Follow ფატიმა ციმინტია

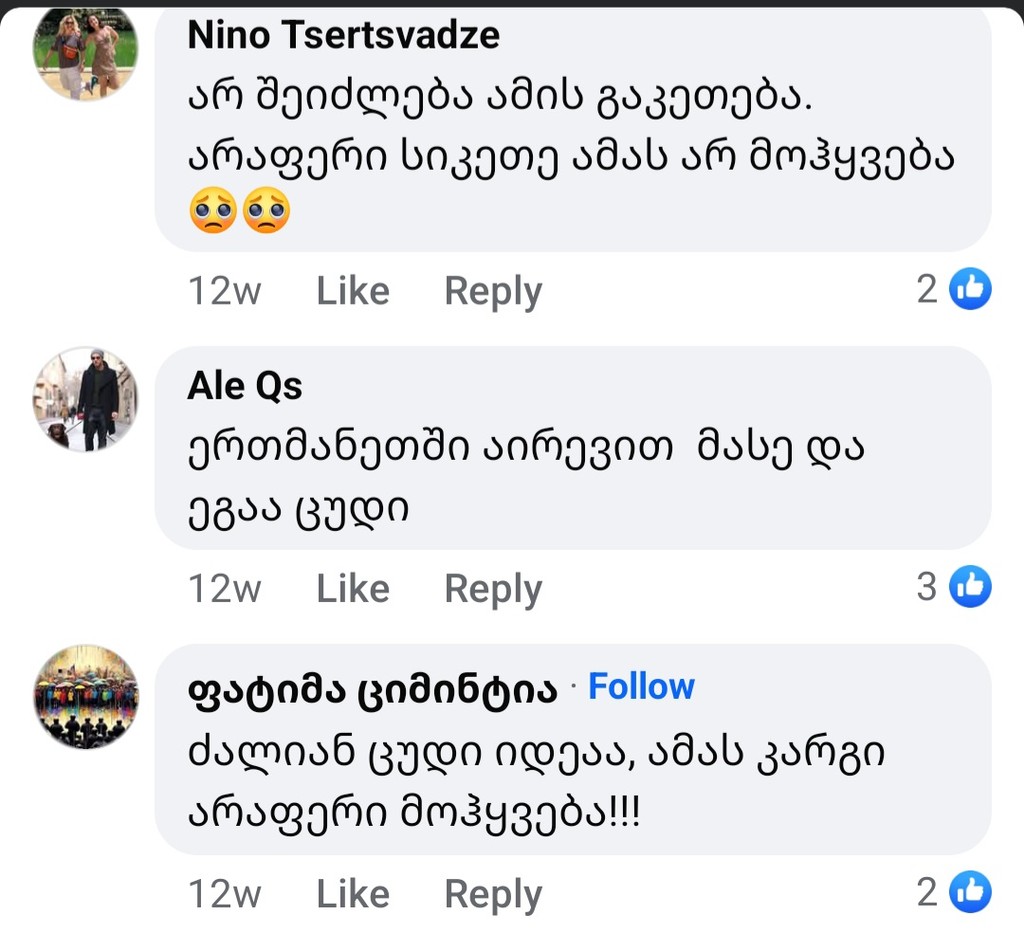(641, 687)
